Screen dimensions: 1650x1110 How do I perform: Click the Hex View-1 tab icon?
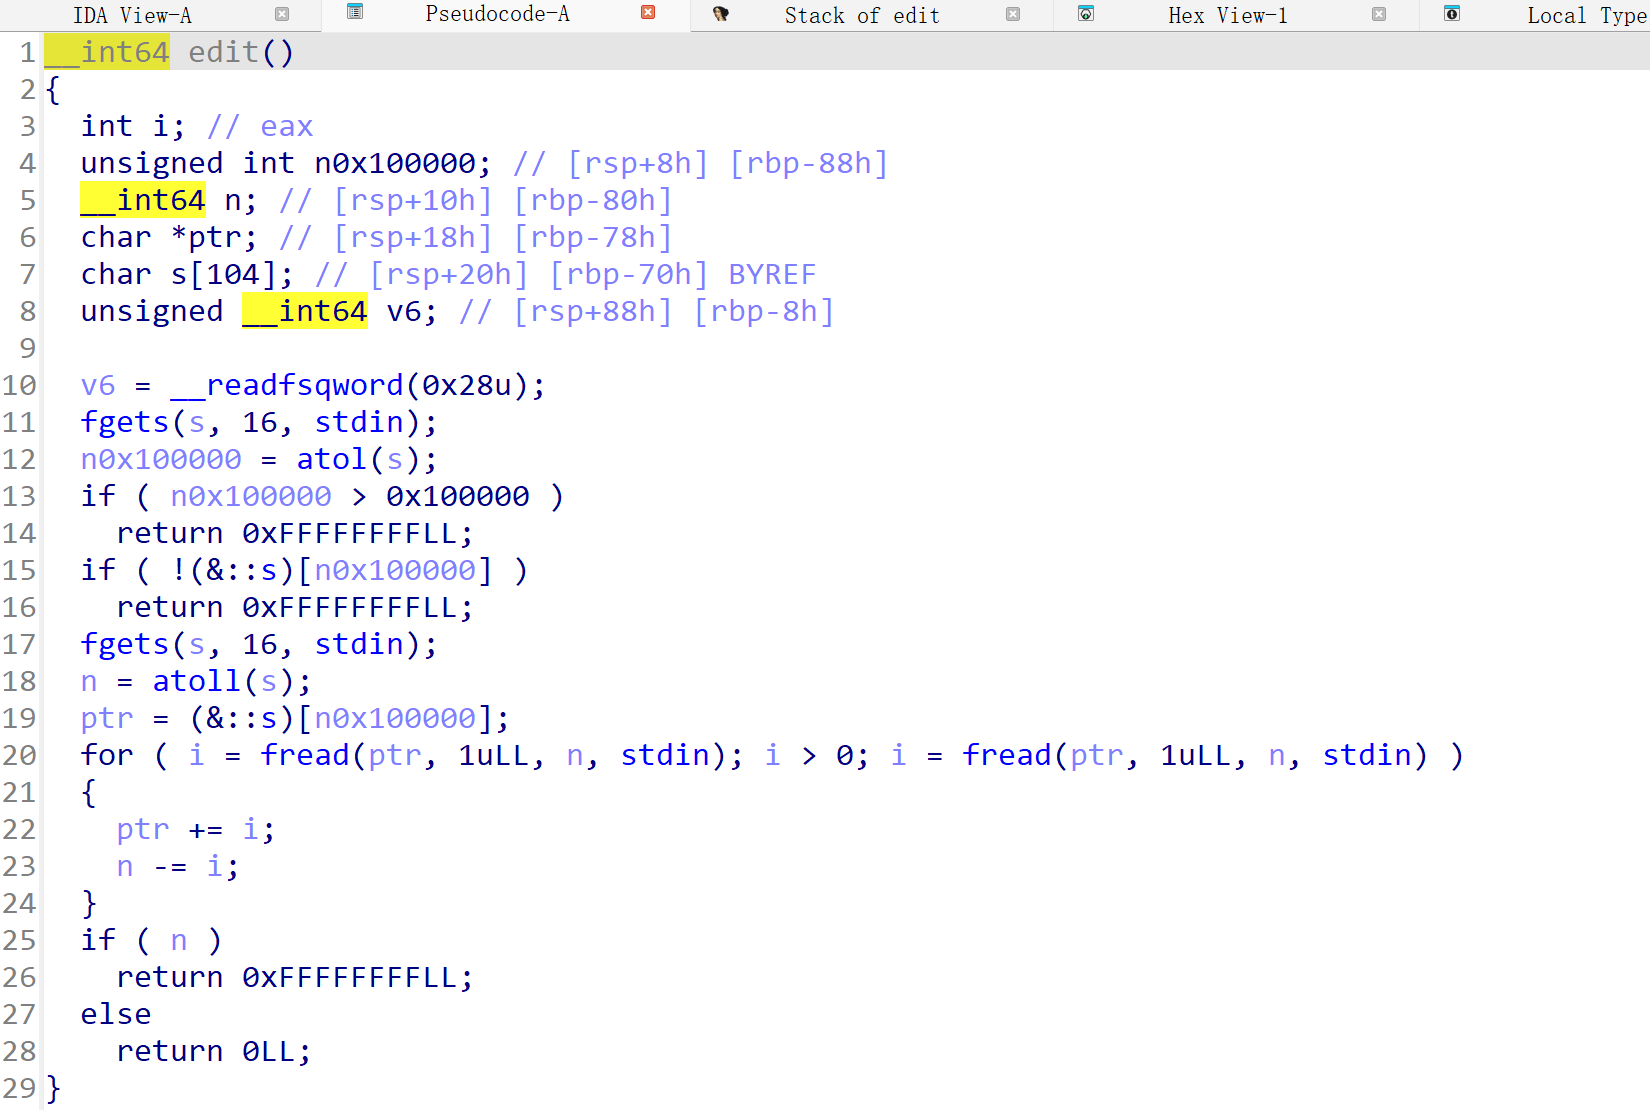(x=1086, y=13)
